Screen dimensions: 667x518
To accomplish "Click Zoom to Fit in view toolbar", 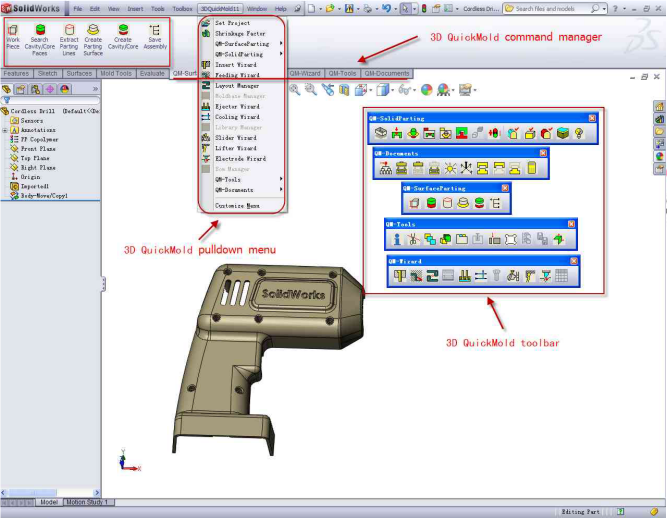I will [294, 89].
